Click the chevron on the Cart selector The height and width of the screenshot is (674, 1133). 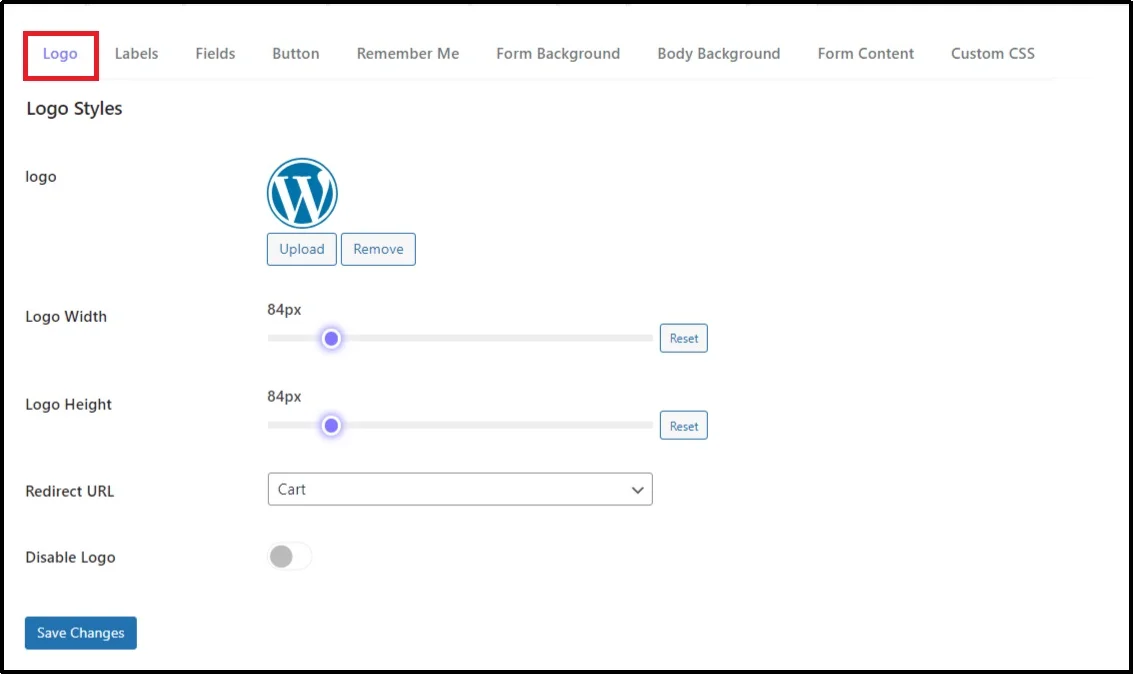point(637,489)
